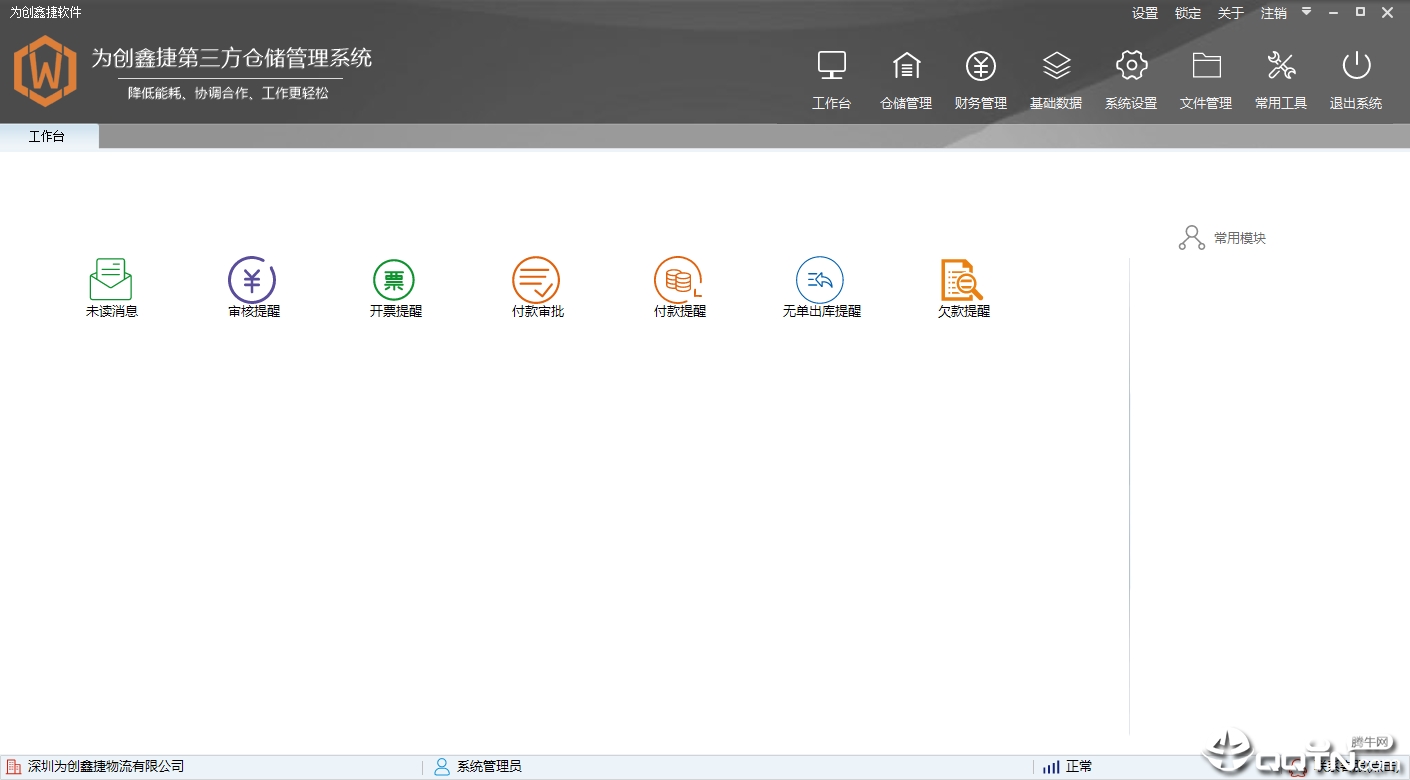Open 无单出库提醒 reminder
Screen dimensions: 1410x780
821,289
